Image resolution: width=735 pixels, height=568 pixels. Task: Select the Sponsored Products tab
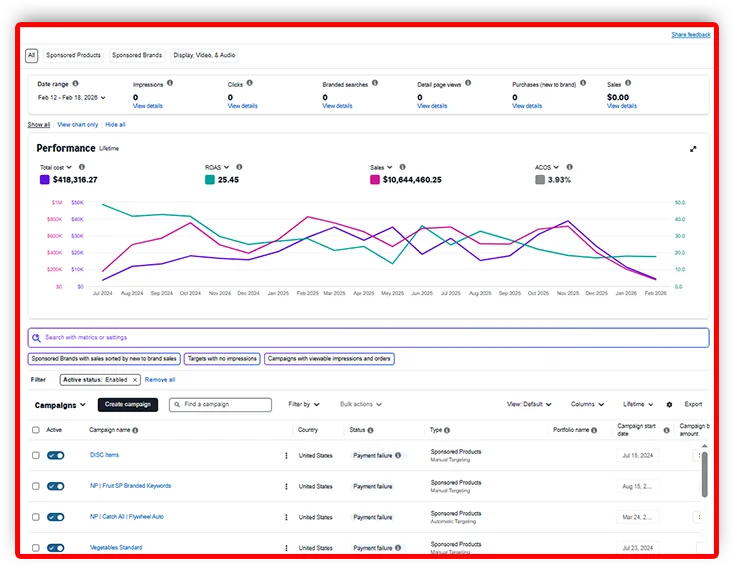click(74, 55)
